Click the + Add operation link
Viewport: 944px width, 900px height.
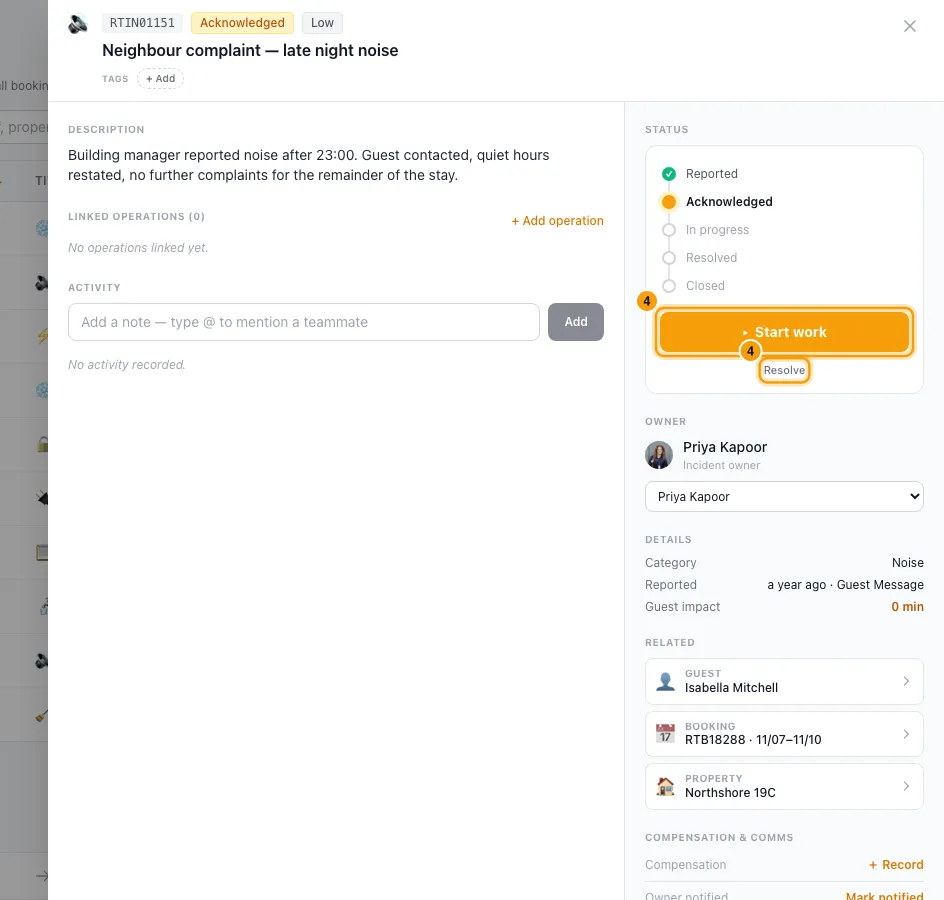click(557, 221)
